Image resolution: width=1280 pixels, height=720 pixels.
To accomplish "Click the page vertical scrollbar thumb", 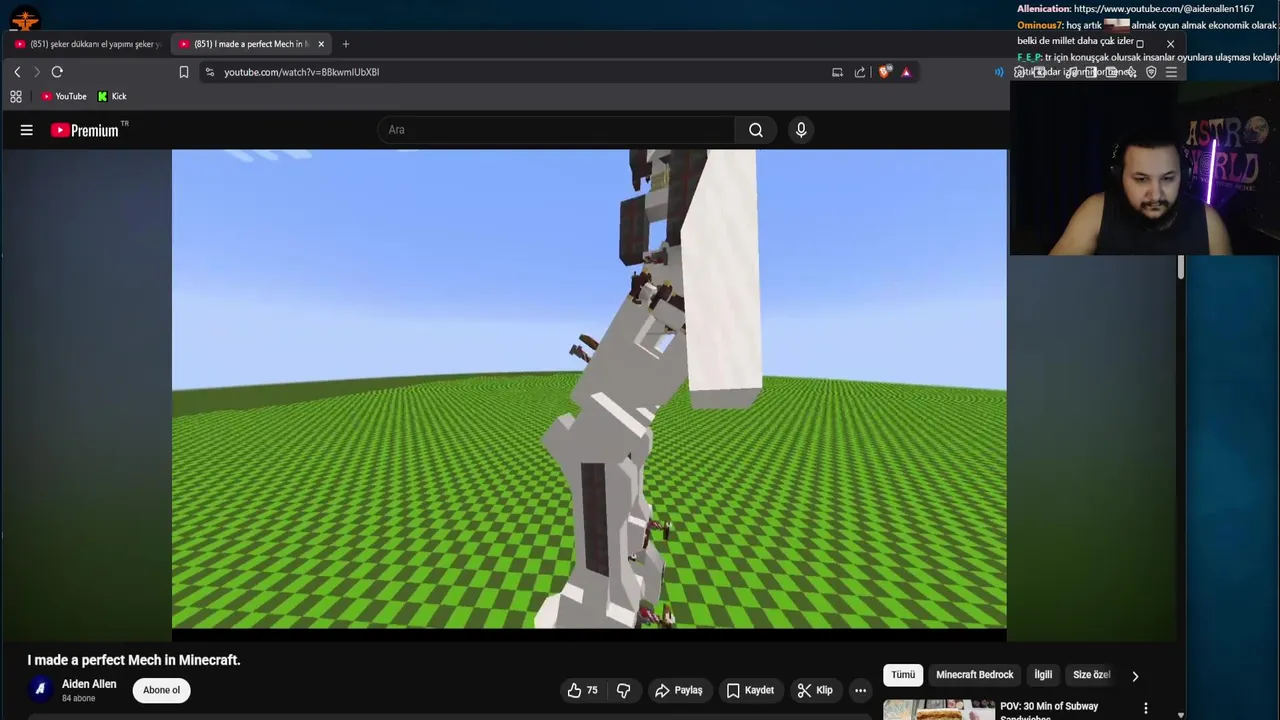I will (x=1181, y=267).
